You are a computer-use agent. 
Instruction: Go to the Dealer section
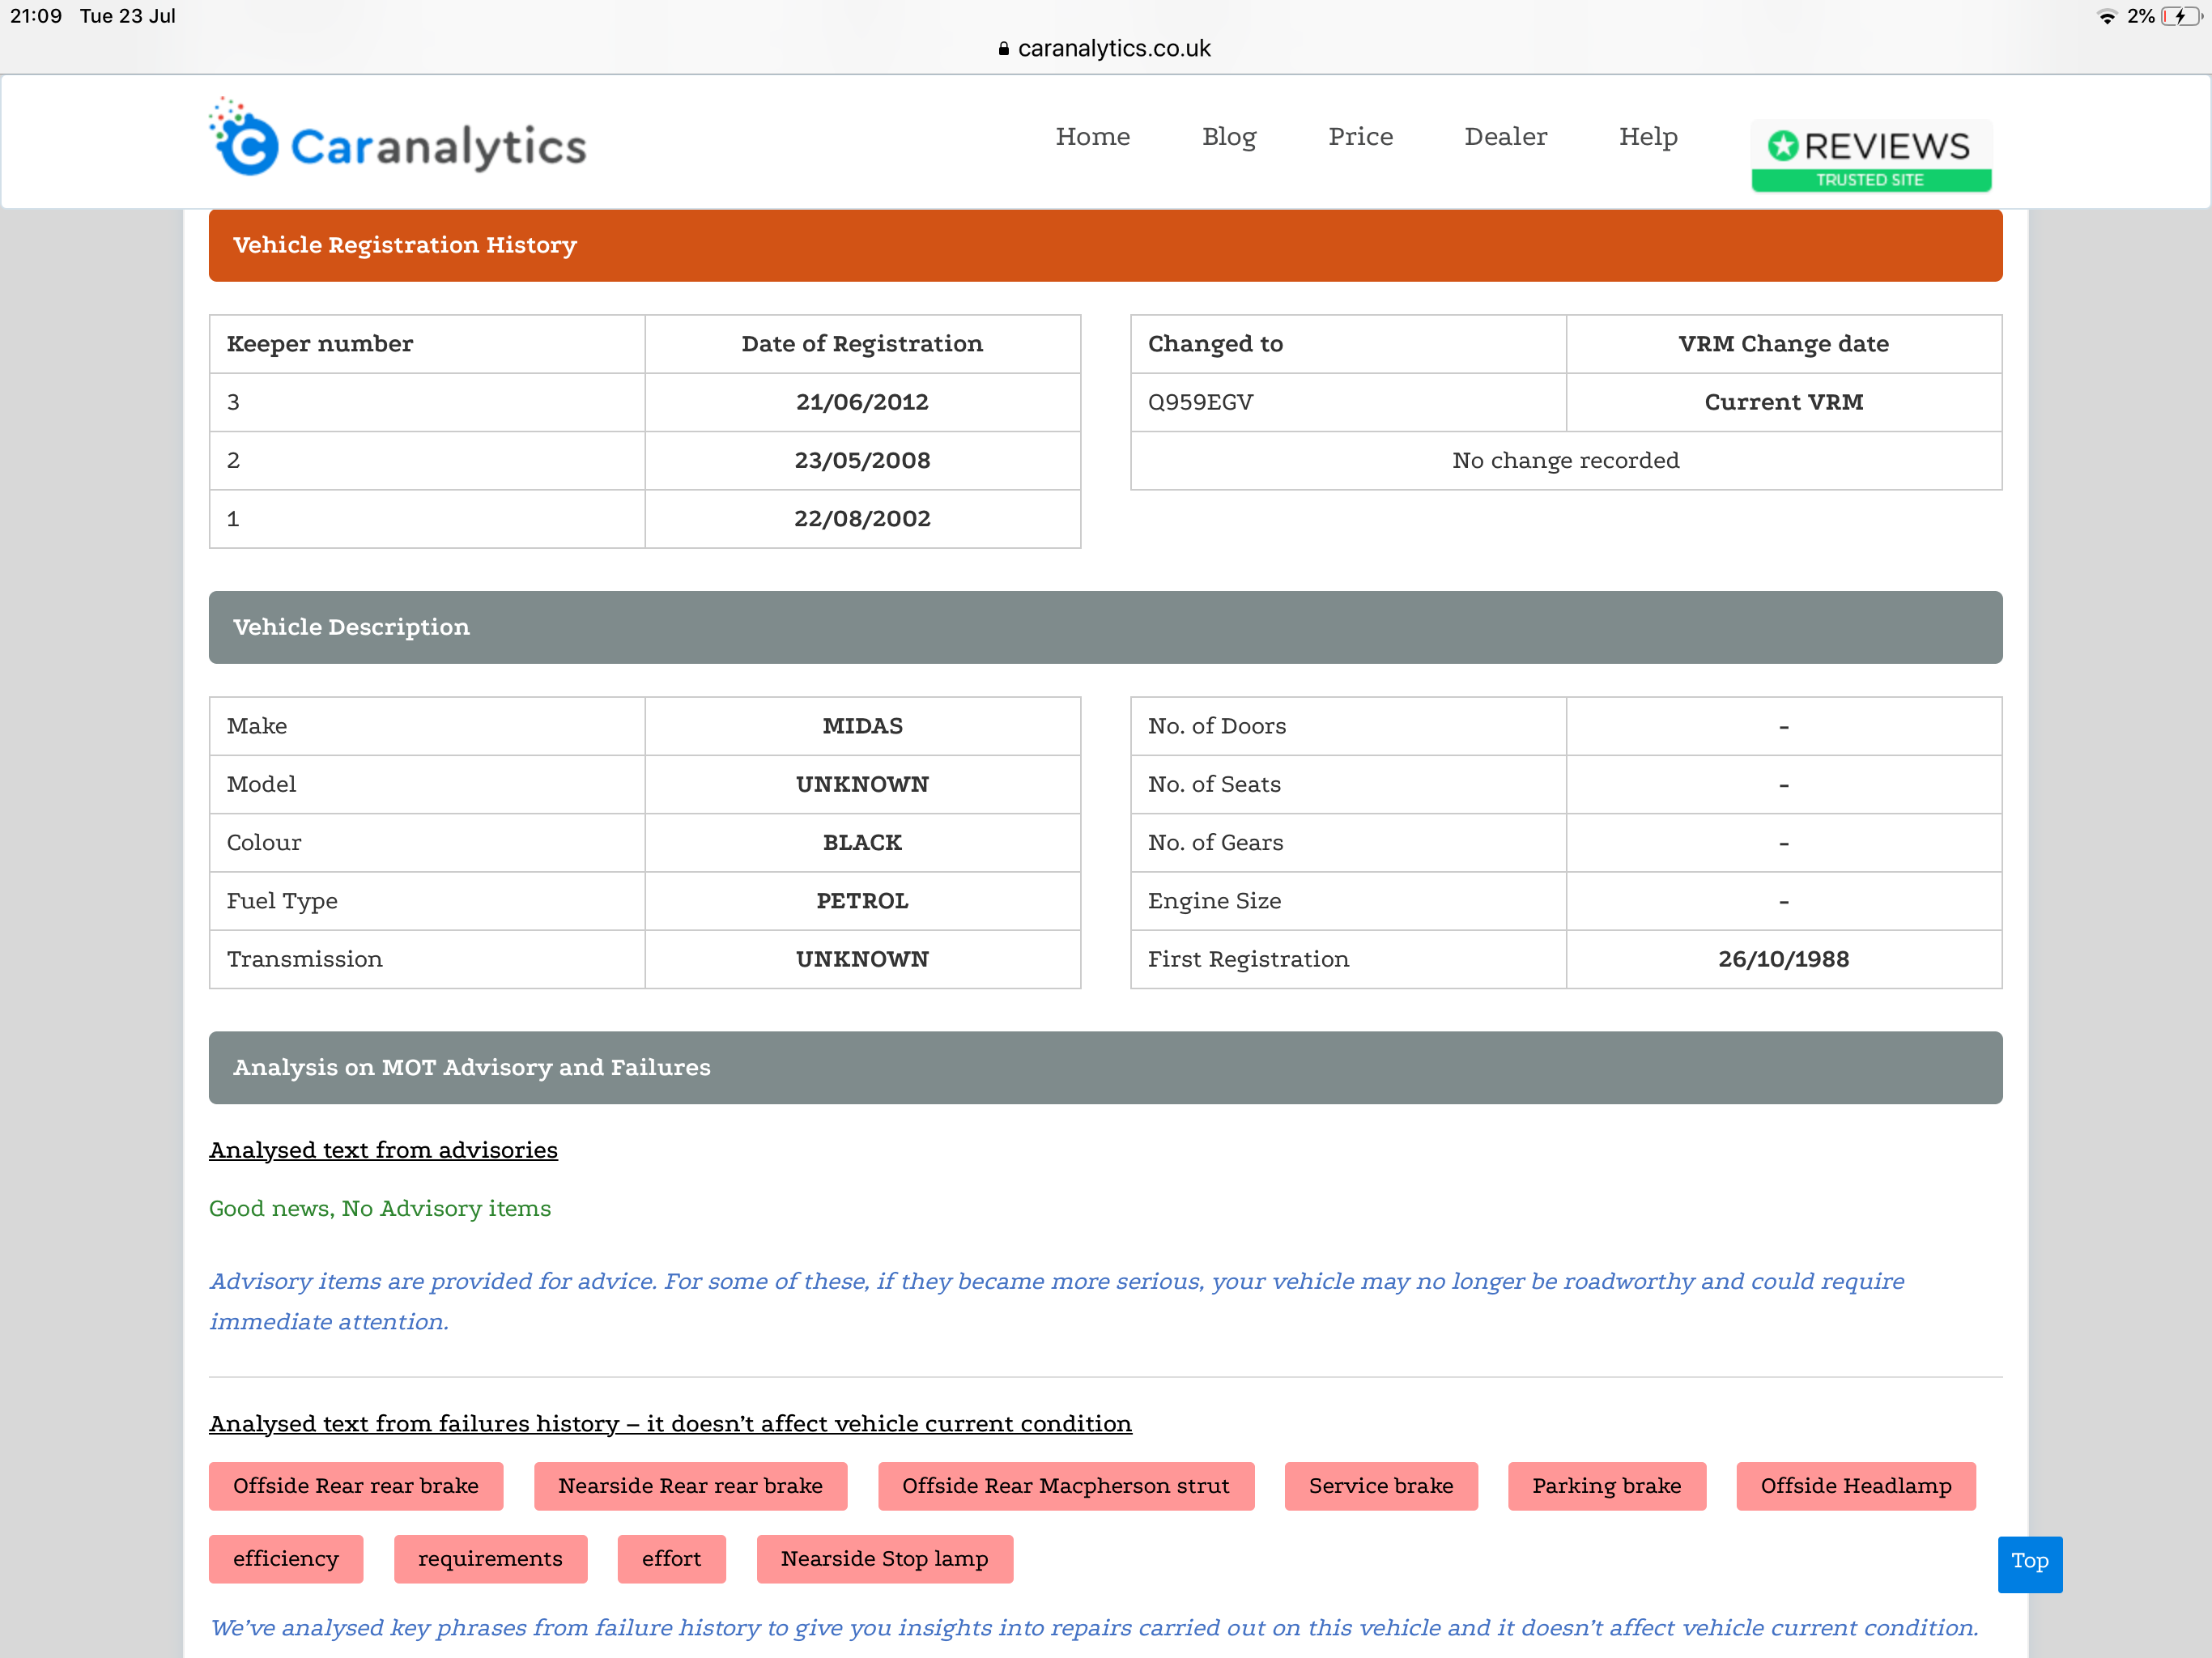tap(1506, 137)
